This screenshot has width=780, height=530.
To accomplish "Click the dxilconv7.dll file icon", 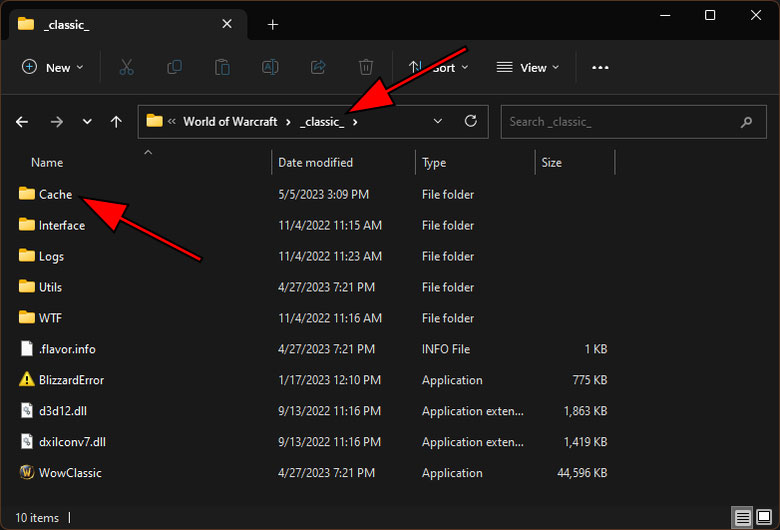I will click(x=27, y=441).
